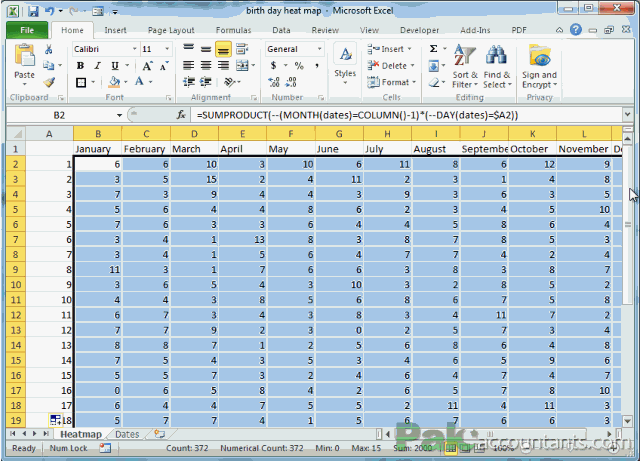Expand the formula bar
Viewport: 640px width, 461px height.
tap(627, 115)
